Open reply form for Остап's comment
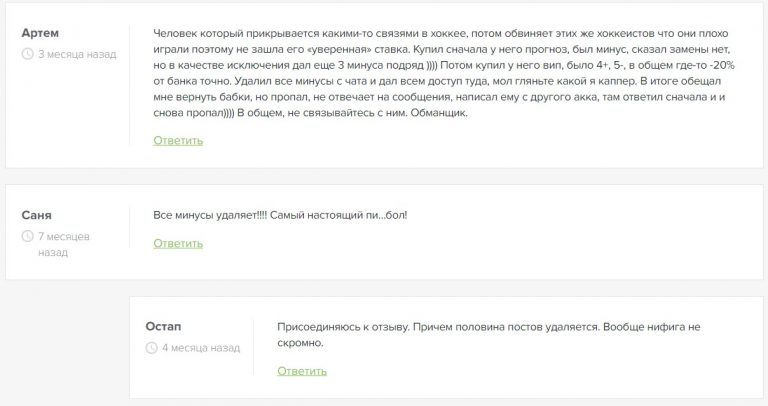 (302, 371)
